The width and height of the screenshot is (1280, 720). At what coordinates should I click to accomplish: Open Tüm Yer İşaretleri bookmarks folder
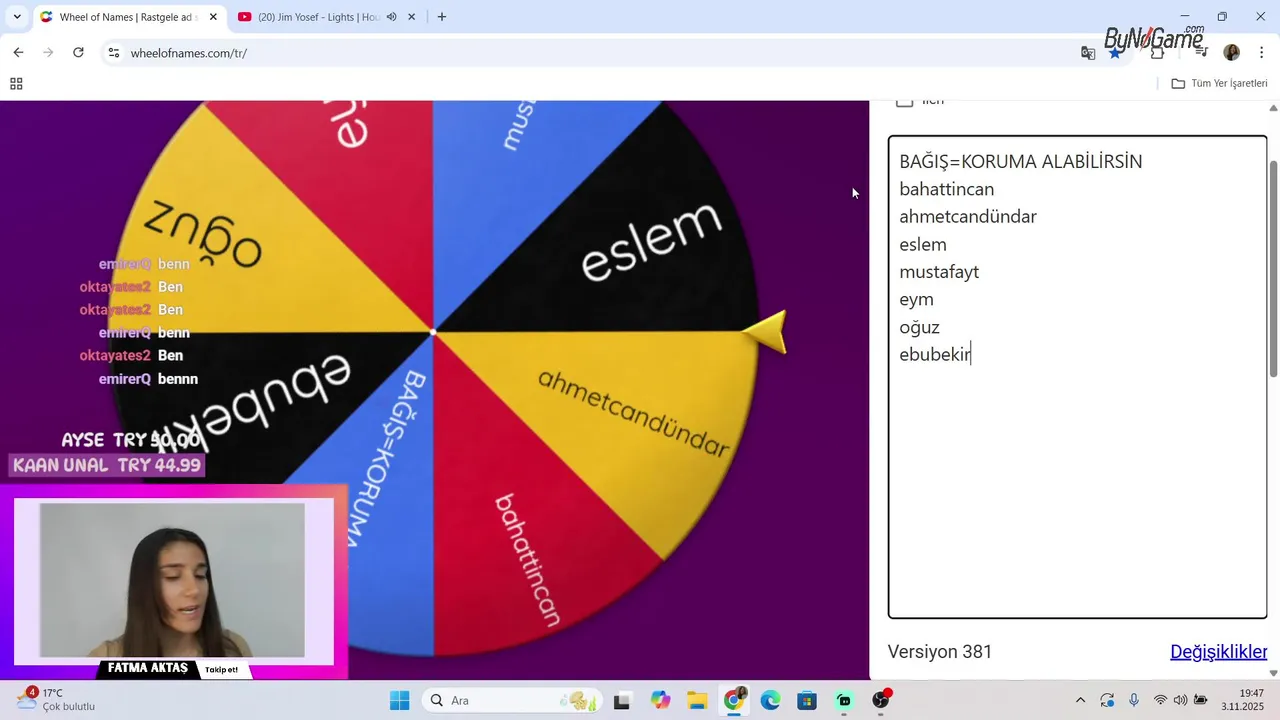click(x=1219, y=84)
